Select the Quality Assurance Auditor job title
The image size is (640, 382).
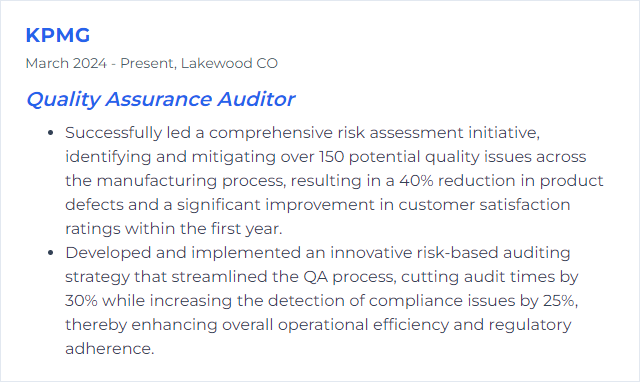click(x=160, y=100)
